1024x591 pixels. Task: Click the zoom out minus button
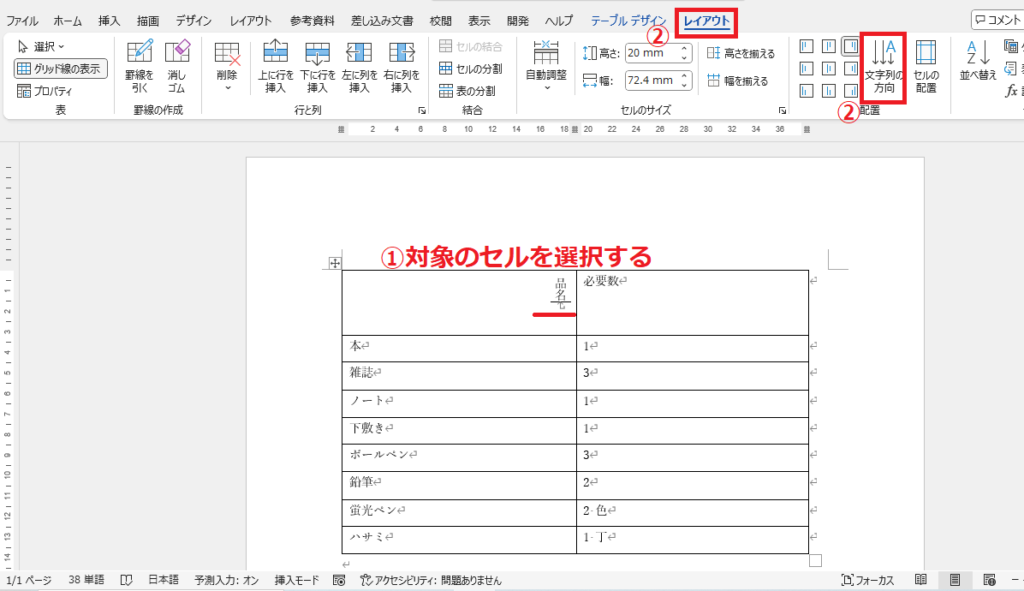coord(1015,580)
